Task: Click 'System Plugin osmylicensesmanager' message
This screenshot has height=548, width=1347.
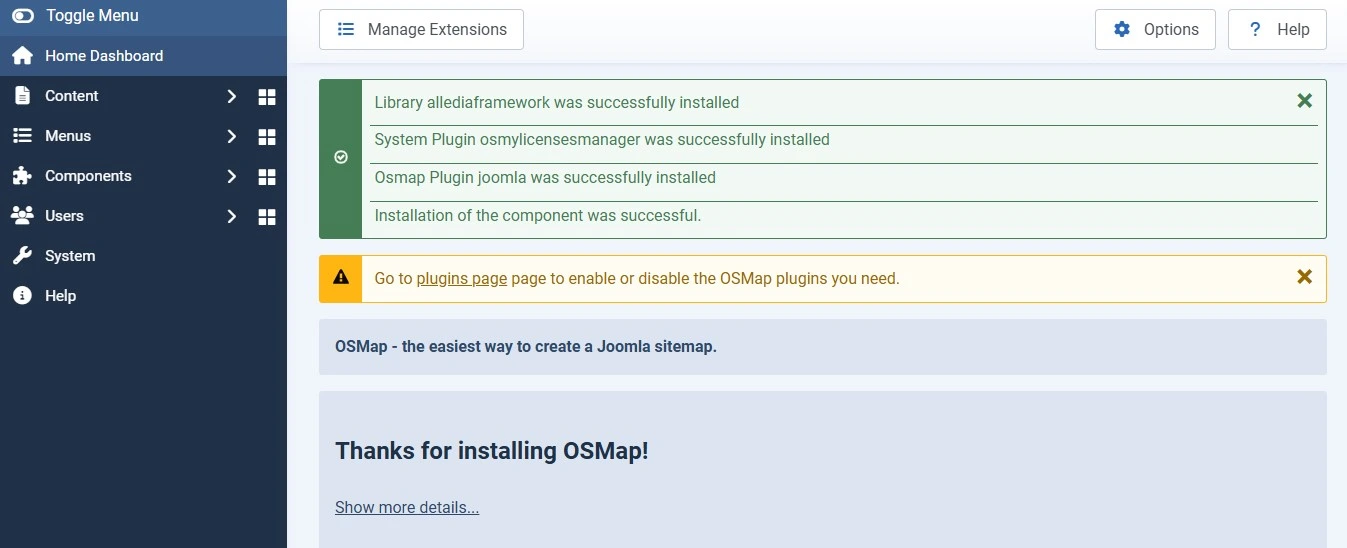Action: coord(602,140)
